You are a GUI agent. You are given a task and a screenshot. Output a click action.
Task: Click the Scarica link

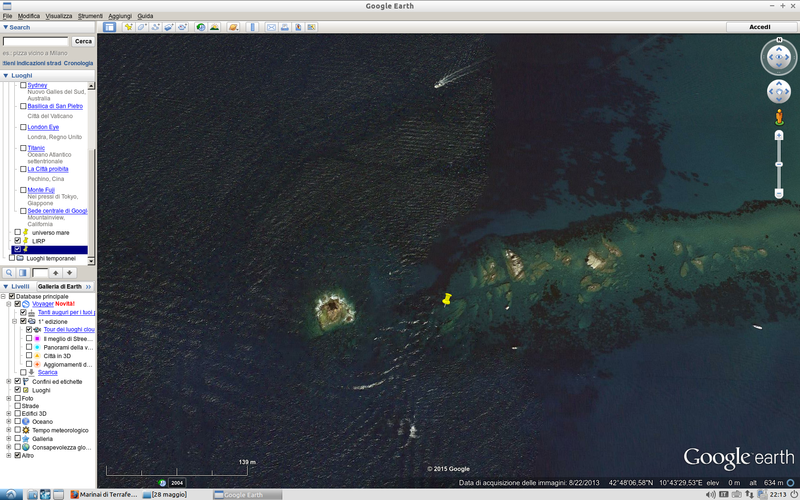tap(47, 372)
